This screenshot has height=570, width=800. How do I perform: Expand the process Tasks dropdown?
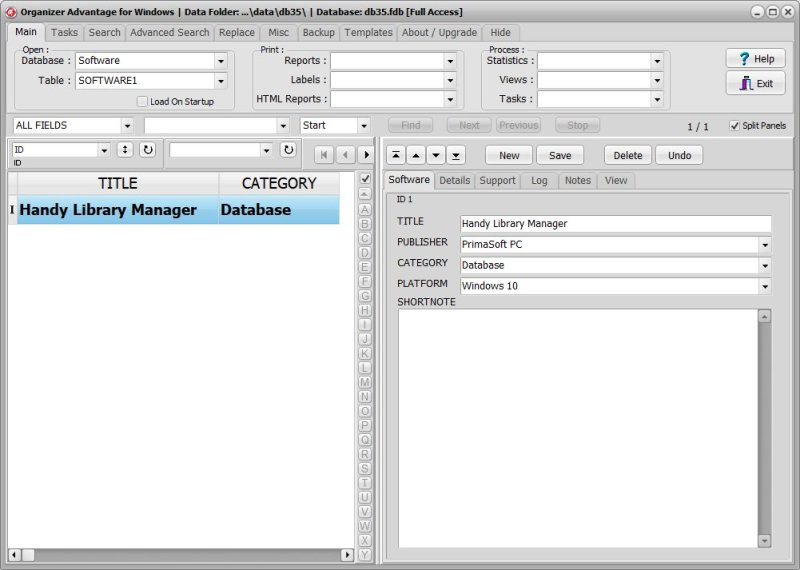[x=657, y=100]
